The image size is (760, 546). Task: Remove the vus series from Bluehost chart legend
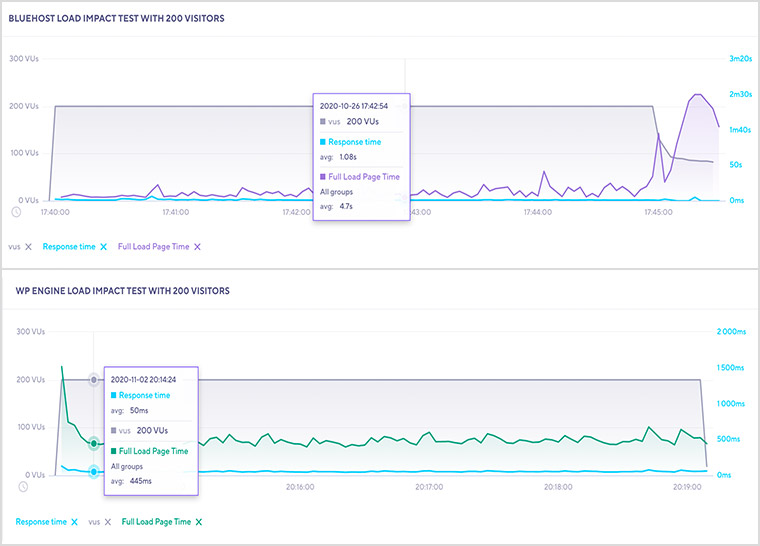click(x=28, y=247)
